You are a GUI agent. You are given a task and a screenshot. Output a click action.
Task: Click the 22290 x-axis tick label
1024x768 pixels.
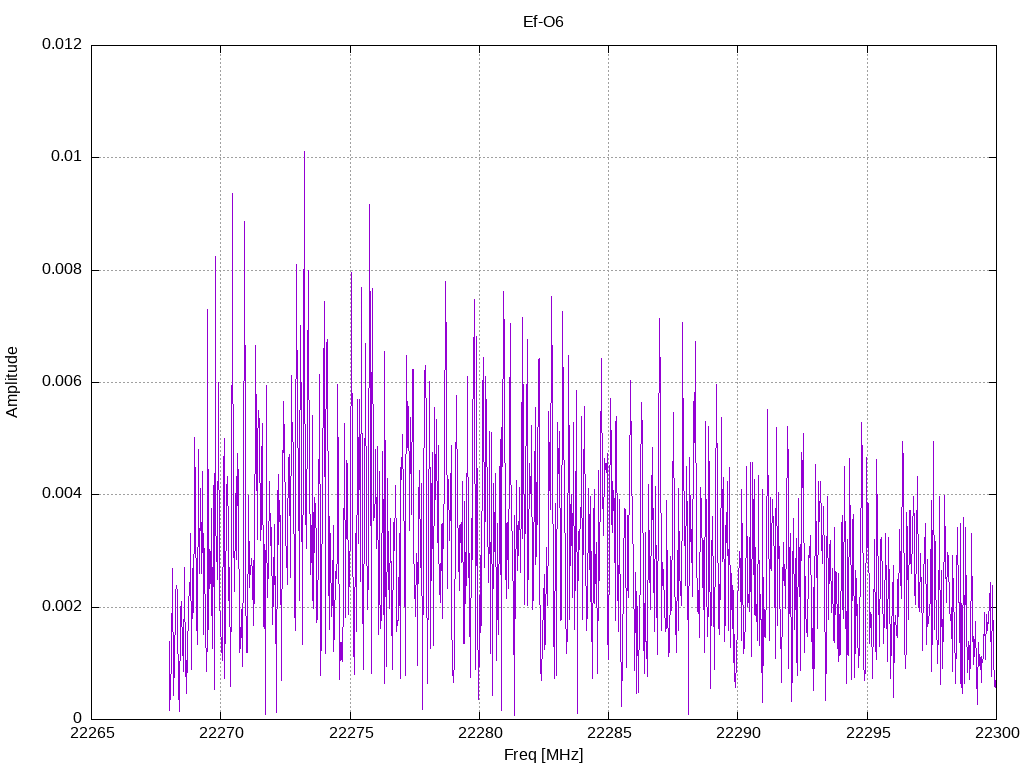point(739,733)
